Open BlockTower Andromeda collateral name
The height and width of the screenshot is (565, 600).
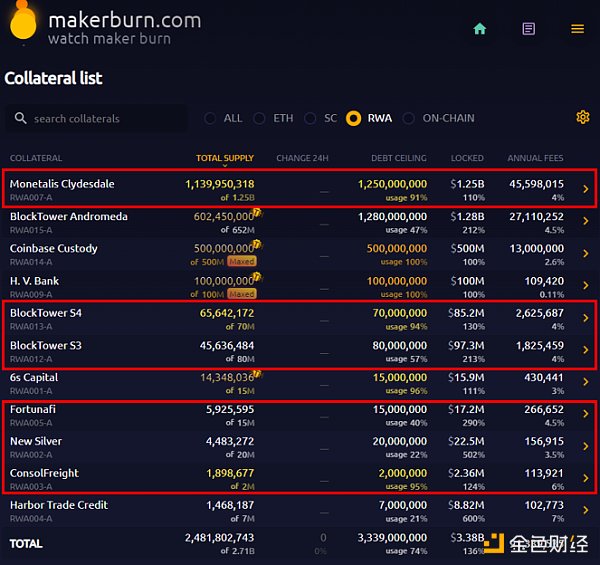pyautogui.click(x=69, y=217)
